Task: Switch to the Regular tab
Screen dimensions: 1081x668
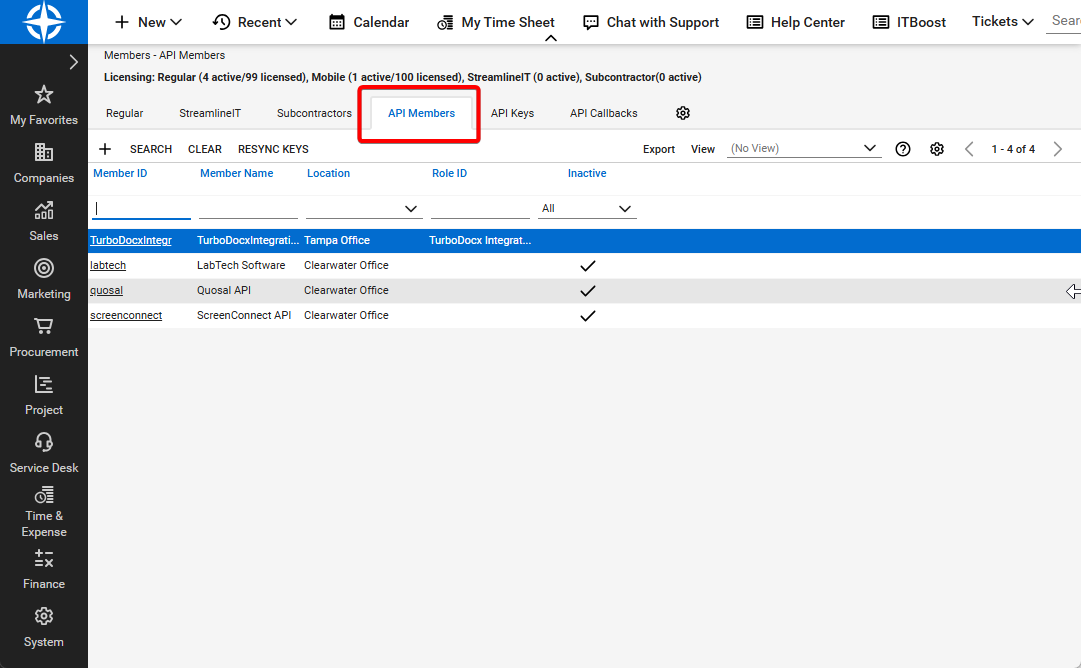Action: (125, 113)
